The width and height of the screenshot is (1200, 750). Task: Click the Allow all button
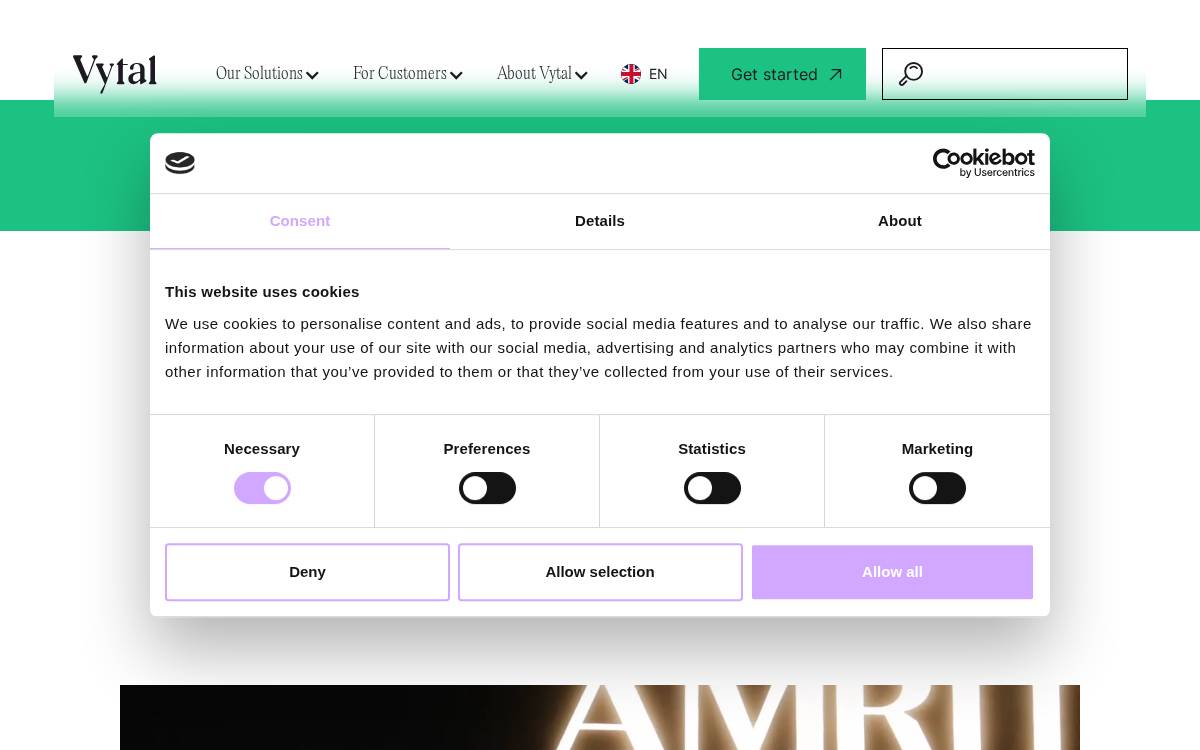point(892,572)
